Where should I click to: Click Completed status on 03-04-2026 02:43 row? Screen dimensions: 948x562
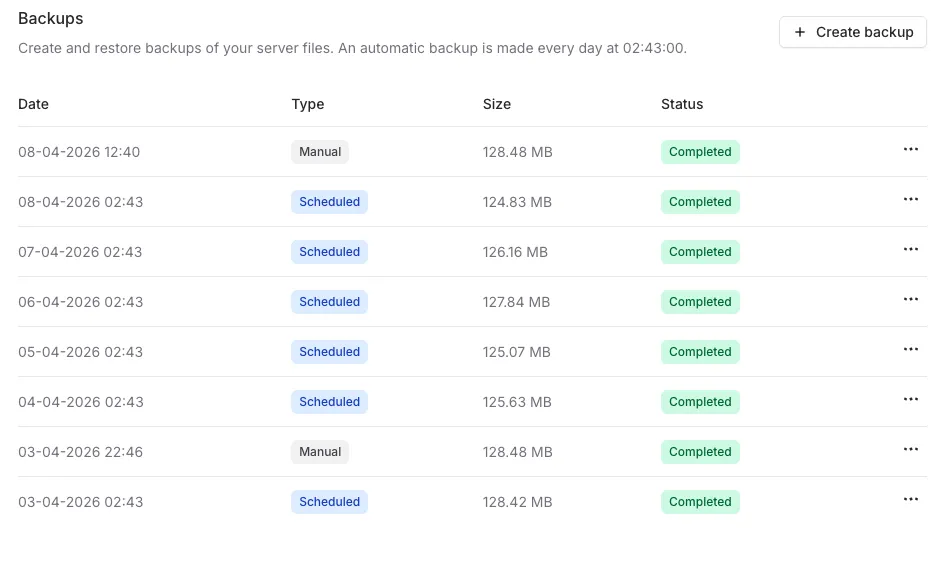tap(700, 502)
